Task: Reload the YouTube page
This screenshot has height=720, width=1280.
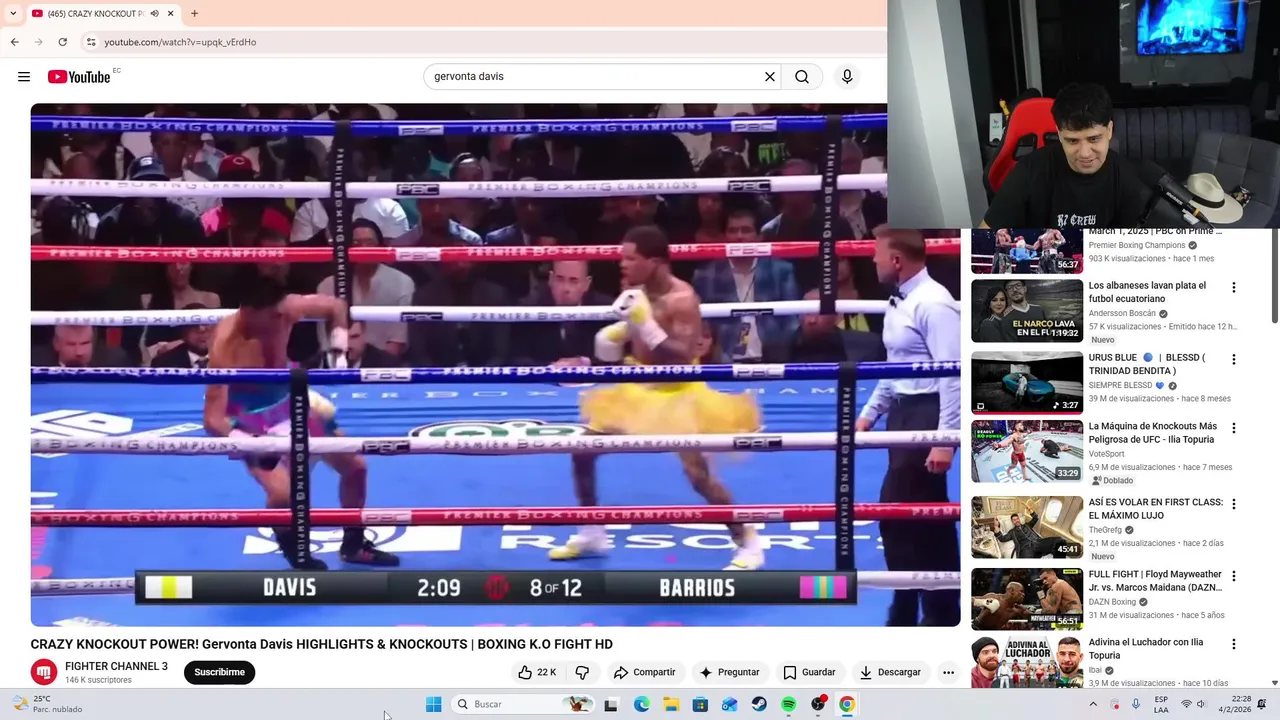Action: pos(62,42)
